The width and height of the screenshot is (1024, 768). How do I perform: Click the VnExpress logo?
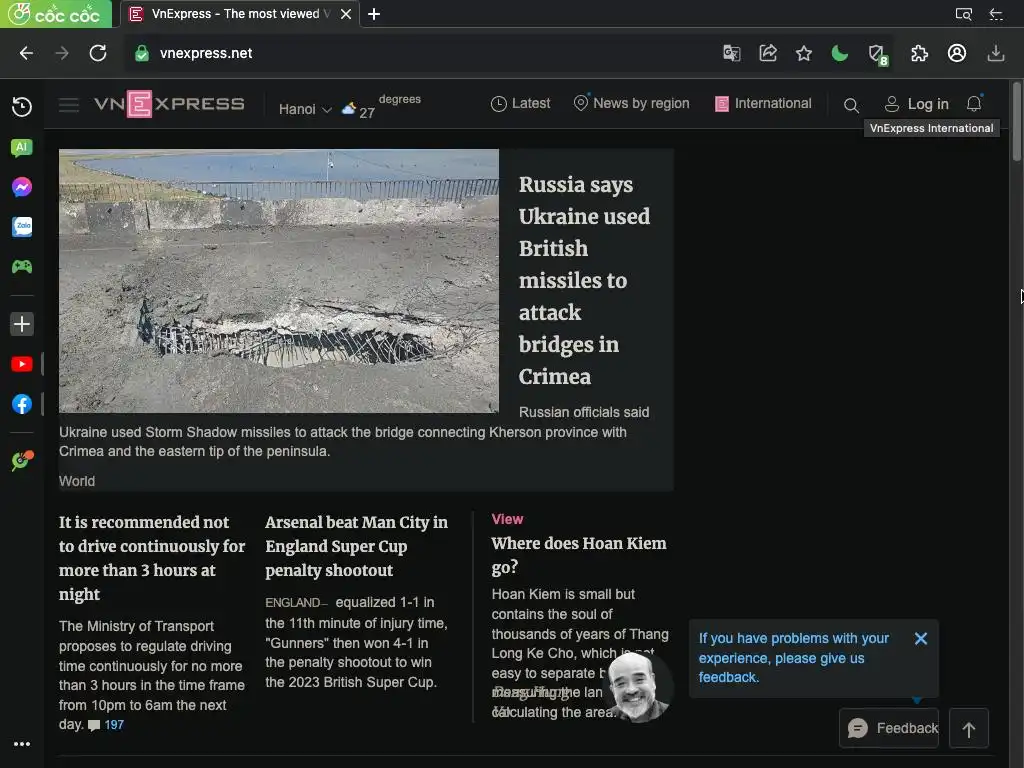pos(169,104)
